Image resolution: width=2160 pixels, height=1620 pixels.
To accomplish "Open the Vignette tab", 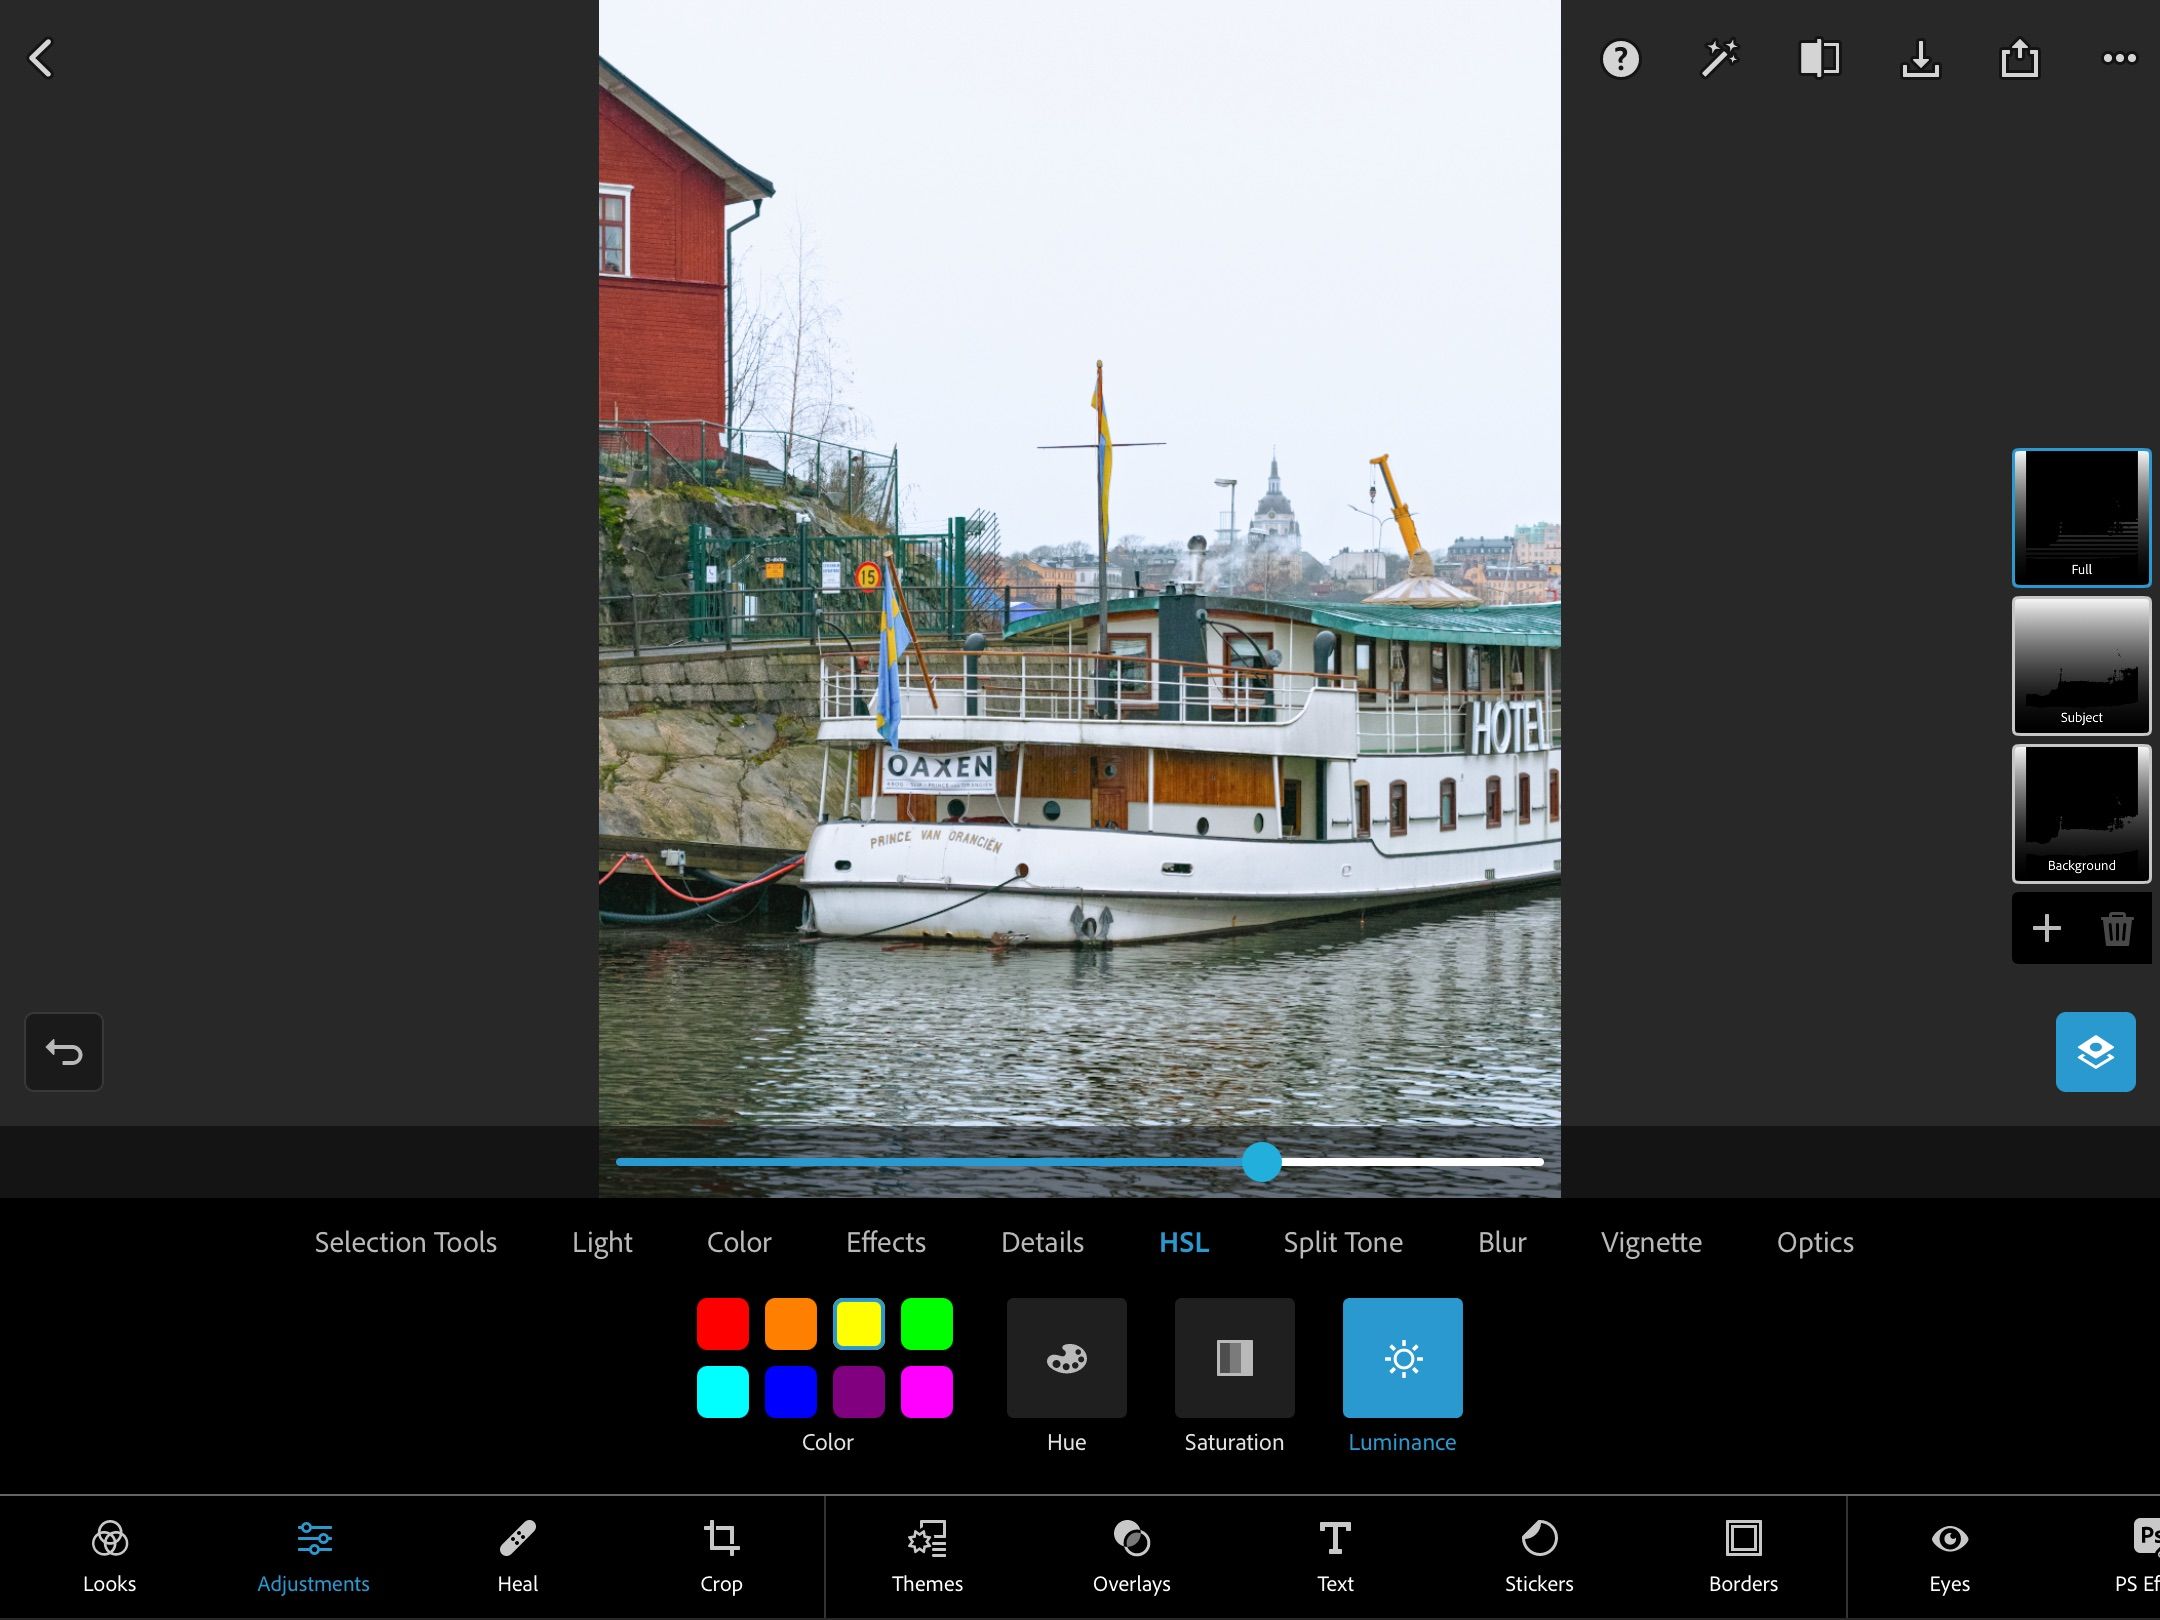I will [1651, 1242].
